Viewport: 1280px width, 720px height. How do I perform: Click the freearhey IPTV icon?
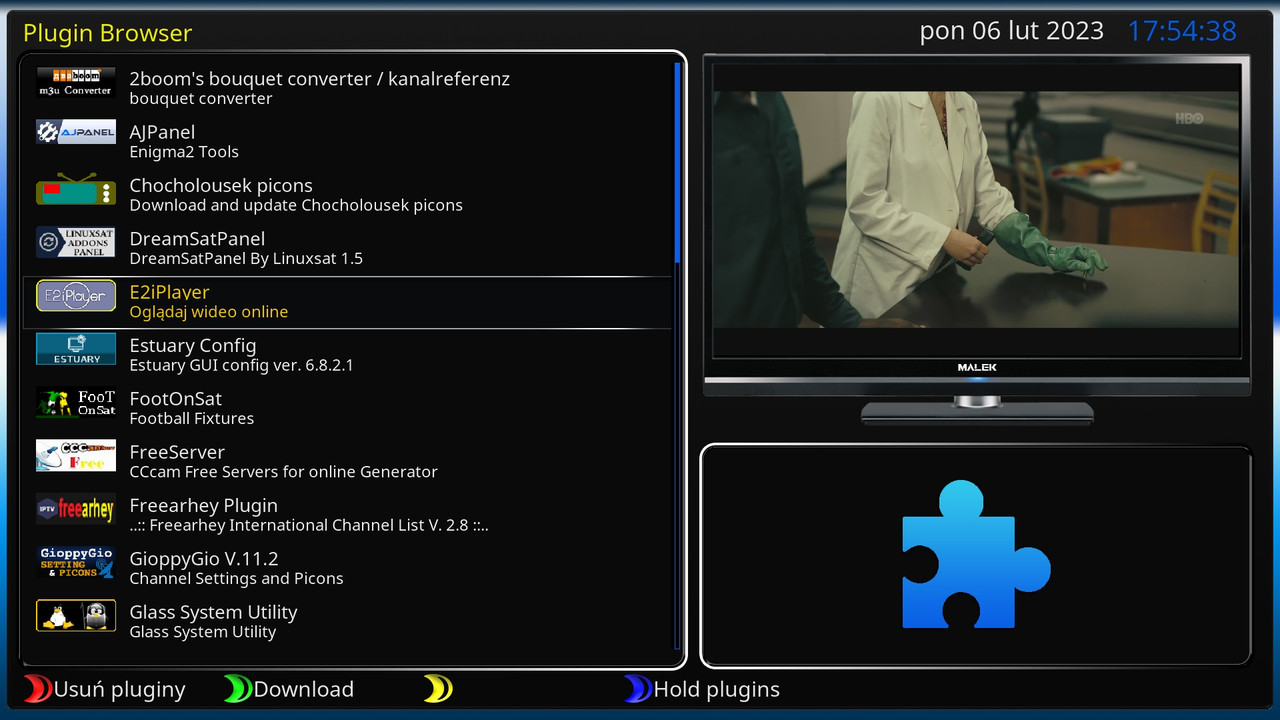pyautogui.click(x=76, y=509)
